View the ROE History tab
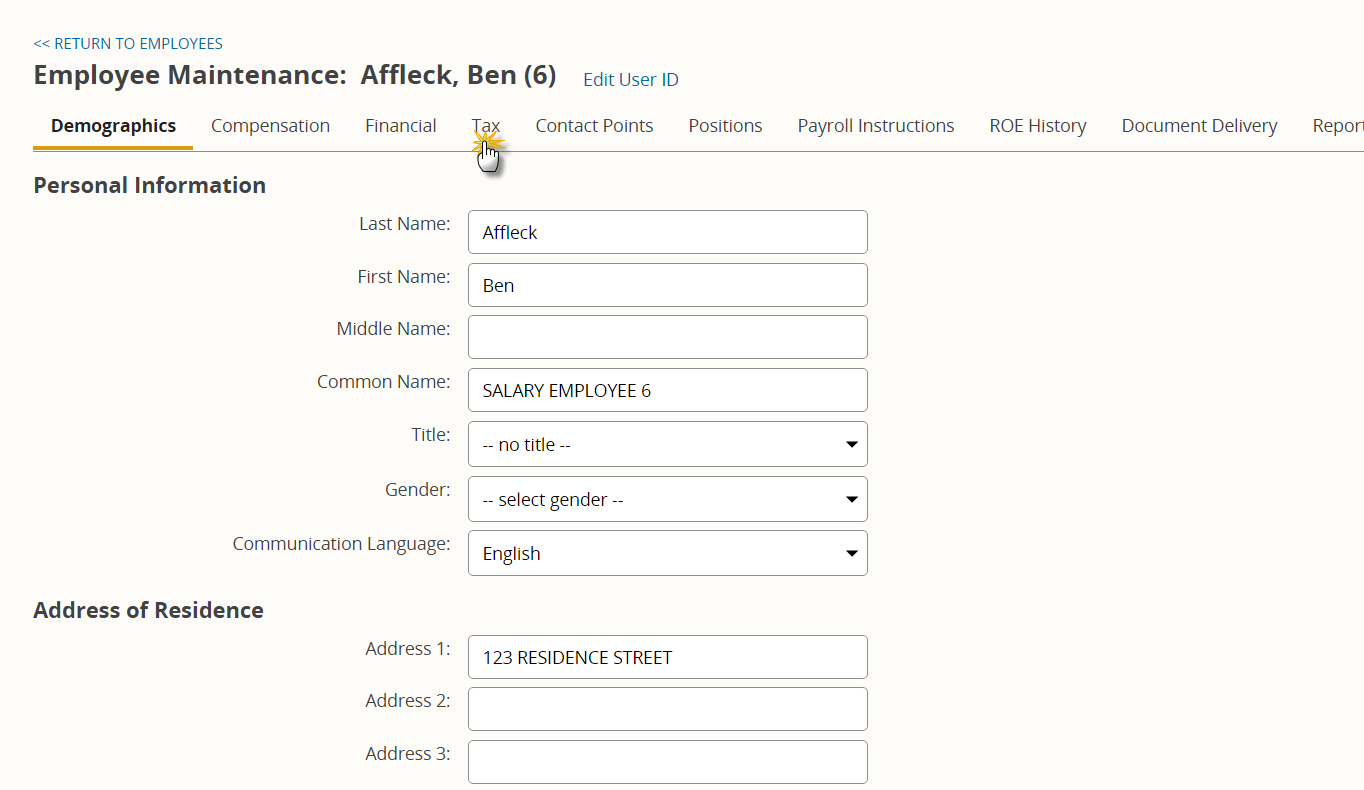1364x790 pixels. click(x=1037, y=126)
